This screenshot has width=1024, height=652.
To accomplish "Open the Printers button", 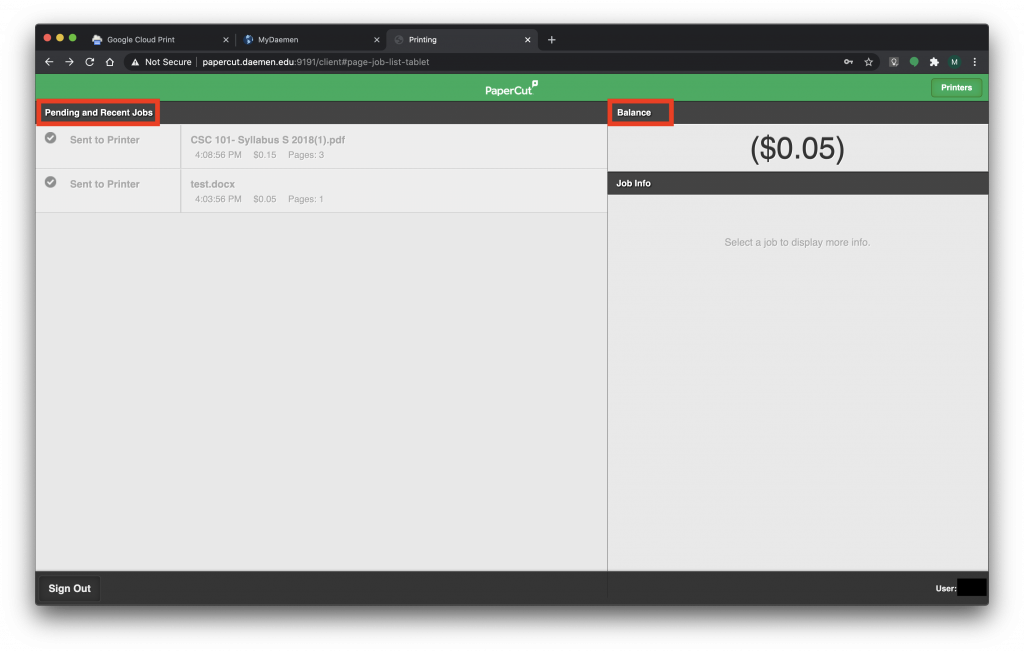I will click(x=956, y=88).
